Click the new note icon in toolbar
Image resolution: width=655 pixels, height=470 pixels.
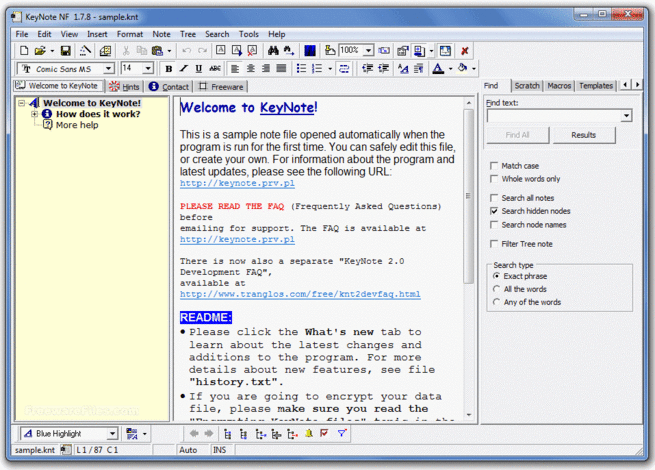pyautogui.click(x=221, y=51)
